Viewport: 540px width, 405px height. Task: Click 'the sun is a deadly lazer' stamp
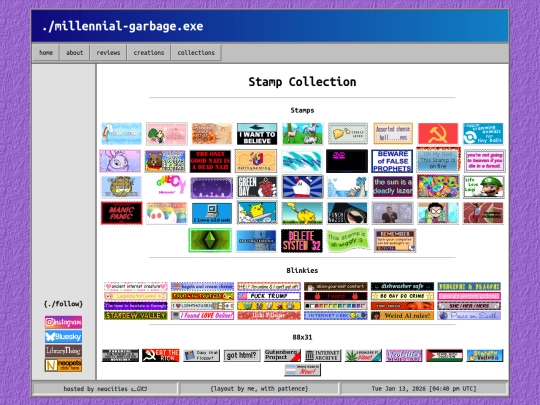click(x=392, y=187)
